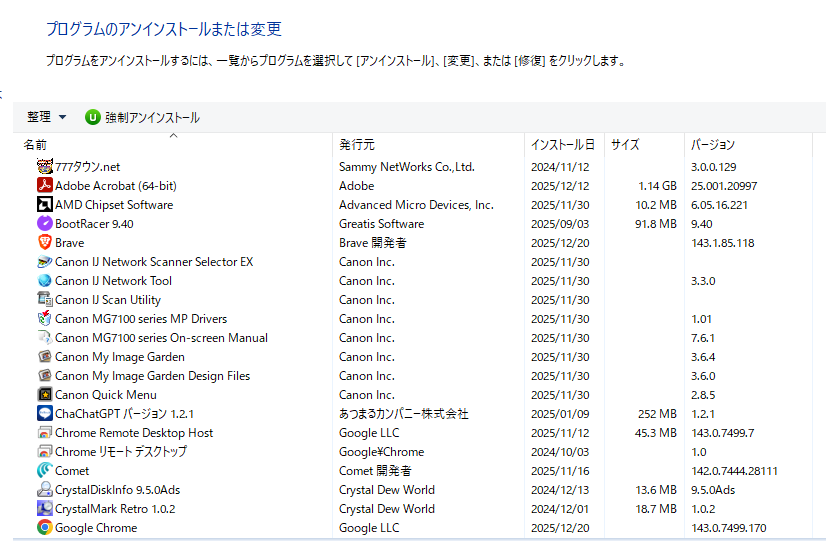Click the AMD Chipset Software icon
Viewport: 826px width, 541px height.
(45, 205)
